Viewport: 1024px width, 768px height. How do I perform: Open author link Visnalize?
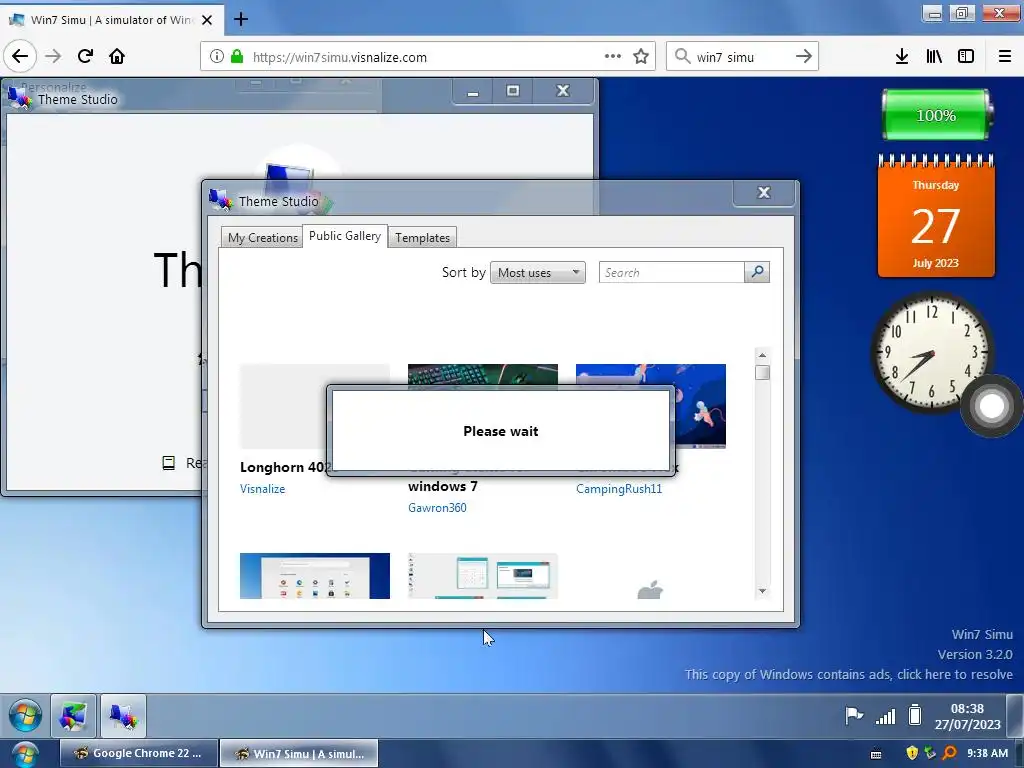(263, 488)
